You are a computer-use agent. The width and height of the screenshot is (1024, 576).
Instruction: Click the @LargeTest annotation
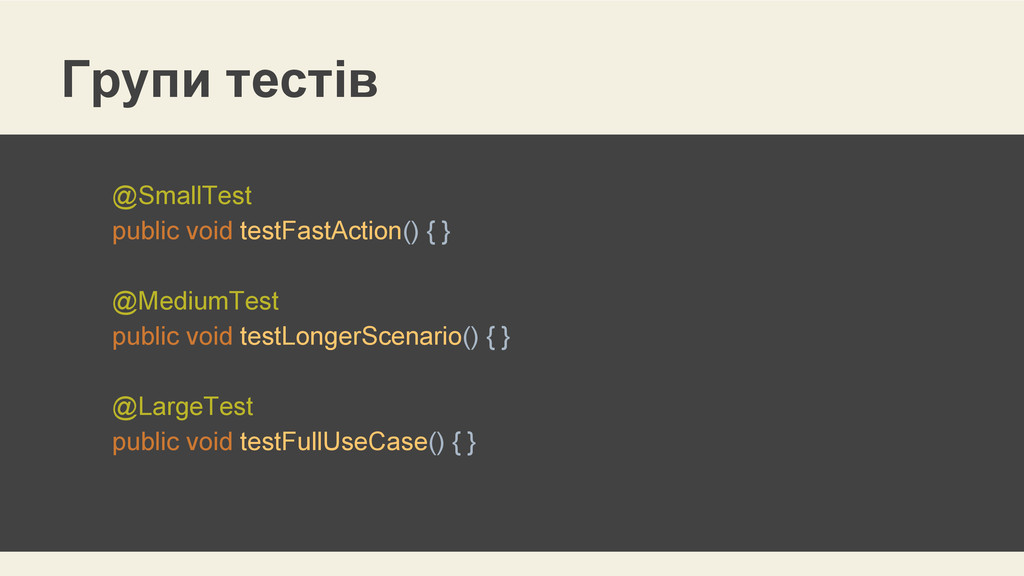pos(182,407)
